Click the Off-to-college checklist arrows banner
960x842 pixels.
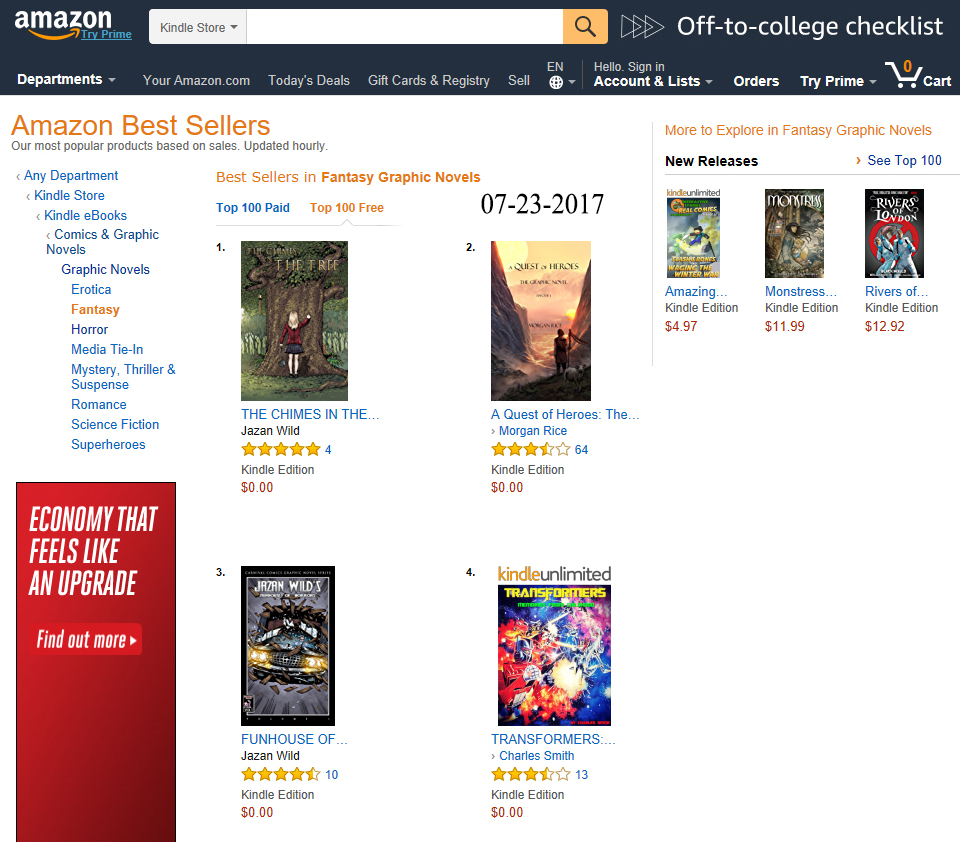(x=782, y=26)
